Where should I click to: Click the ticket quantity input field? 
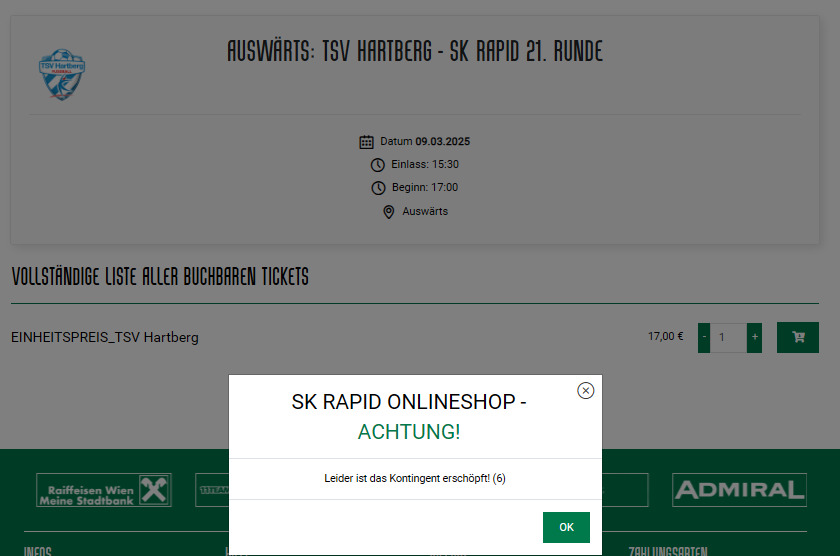(729, 337)
